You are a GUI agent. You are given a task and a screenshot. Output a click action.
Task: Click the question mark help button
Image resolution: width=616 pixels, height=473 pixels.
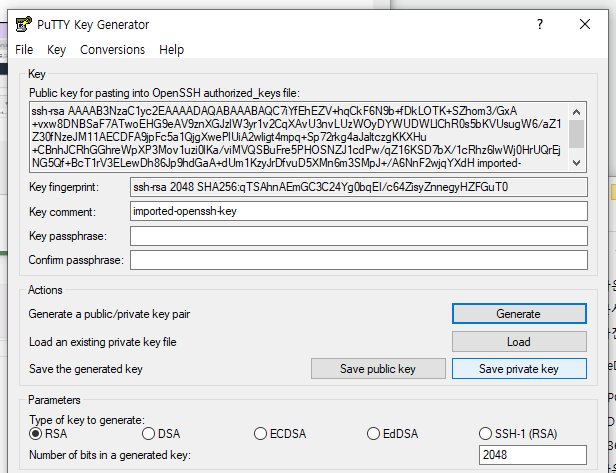click(540, 24)
